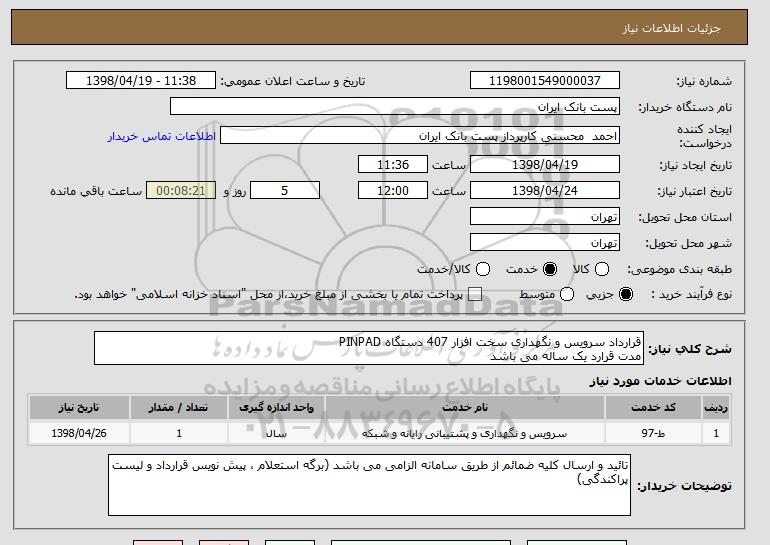770x545 pixels.
Task: Click the creation time field 11:36
Action: (x=393, y=164)
